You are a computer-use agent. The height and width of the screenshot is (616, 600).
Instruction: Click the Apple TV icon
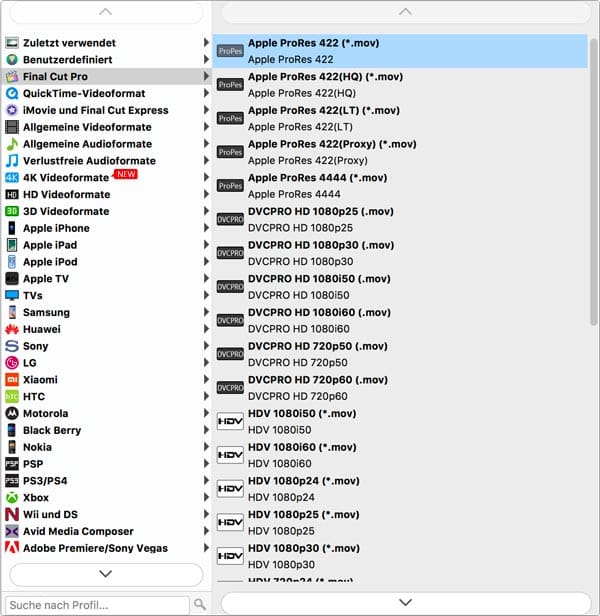tap(12, 279)
